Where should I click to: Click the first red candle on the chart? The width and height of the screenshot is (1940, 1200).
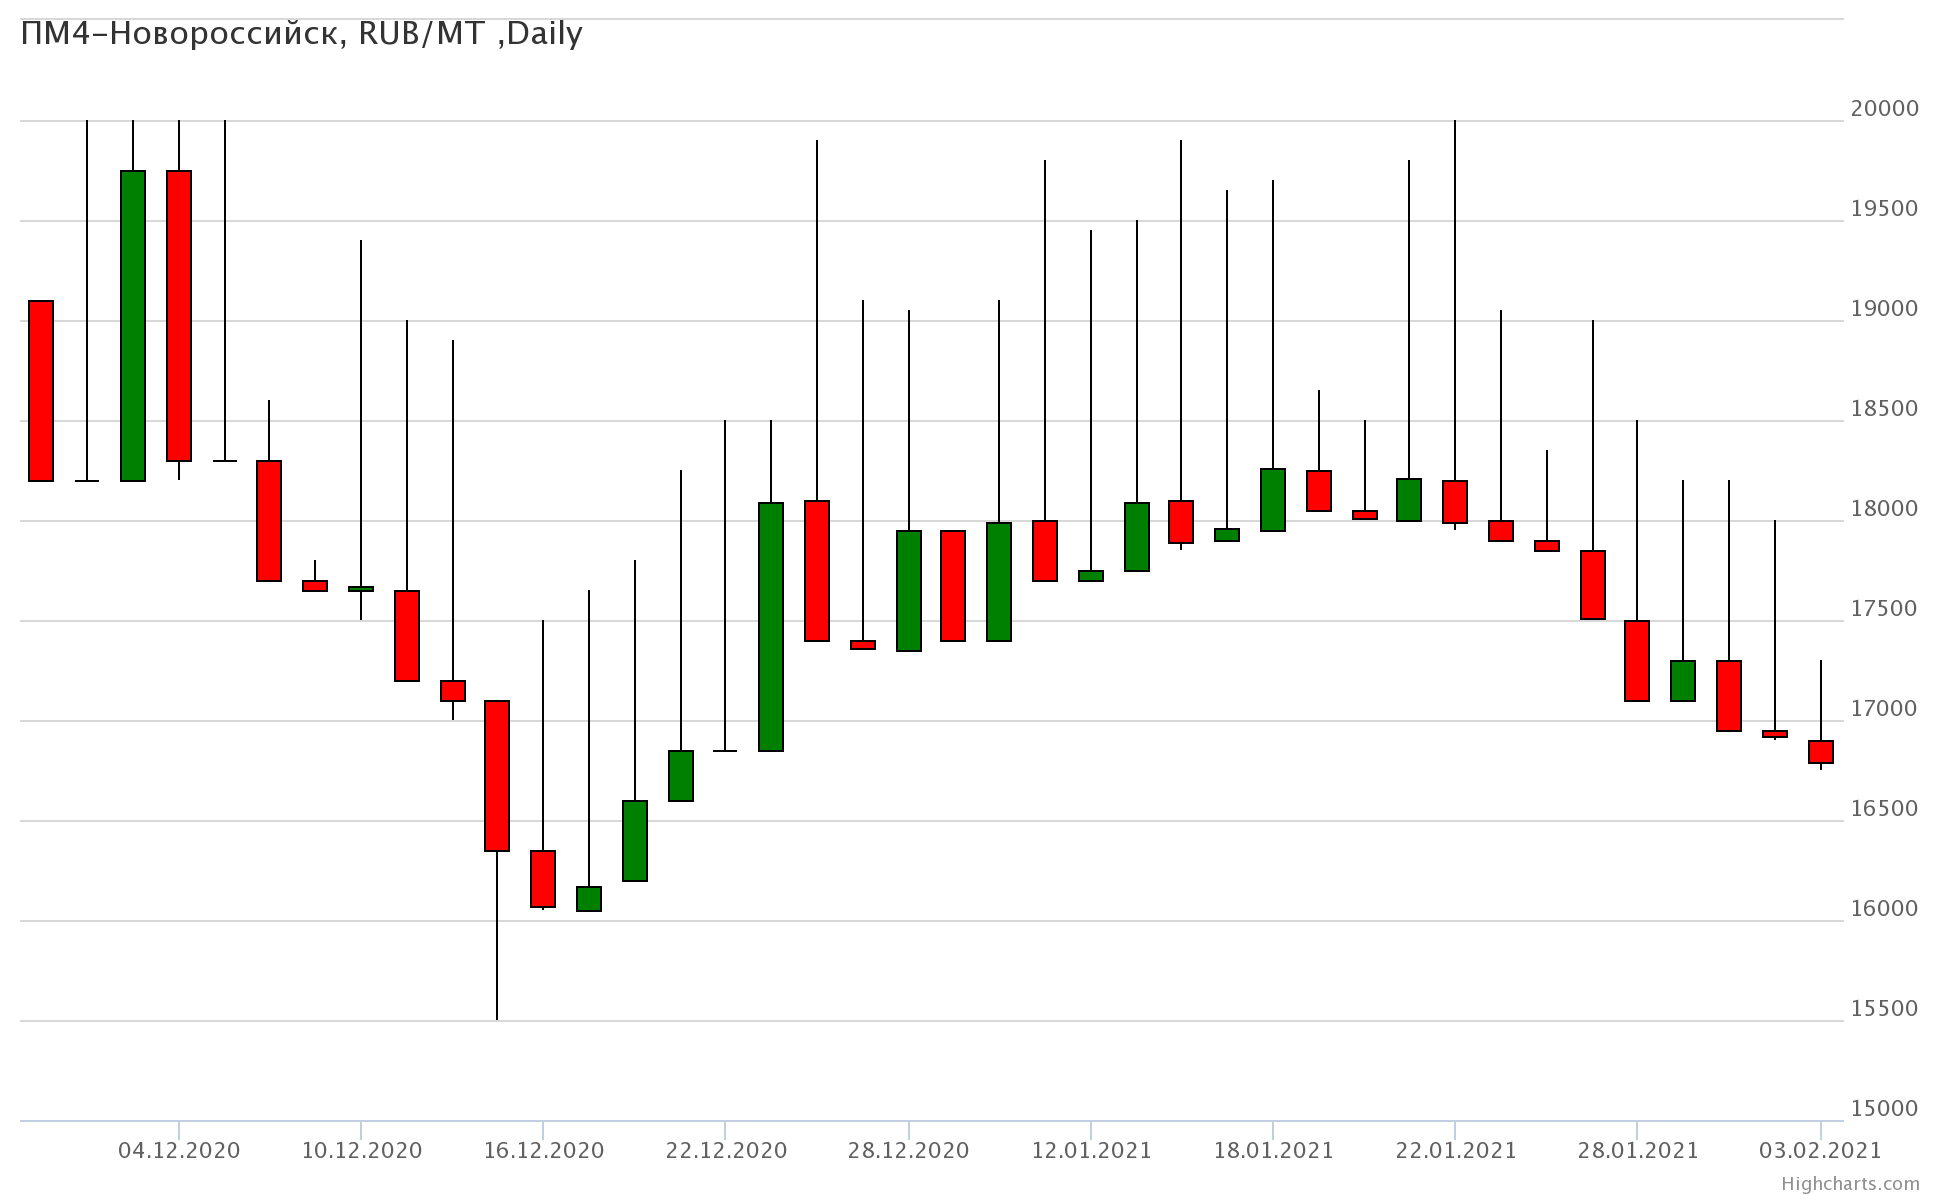[41, 390]
